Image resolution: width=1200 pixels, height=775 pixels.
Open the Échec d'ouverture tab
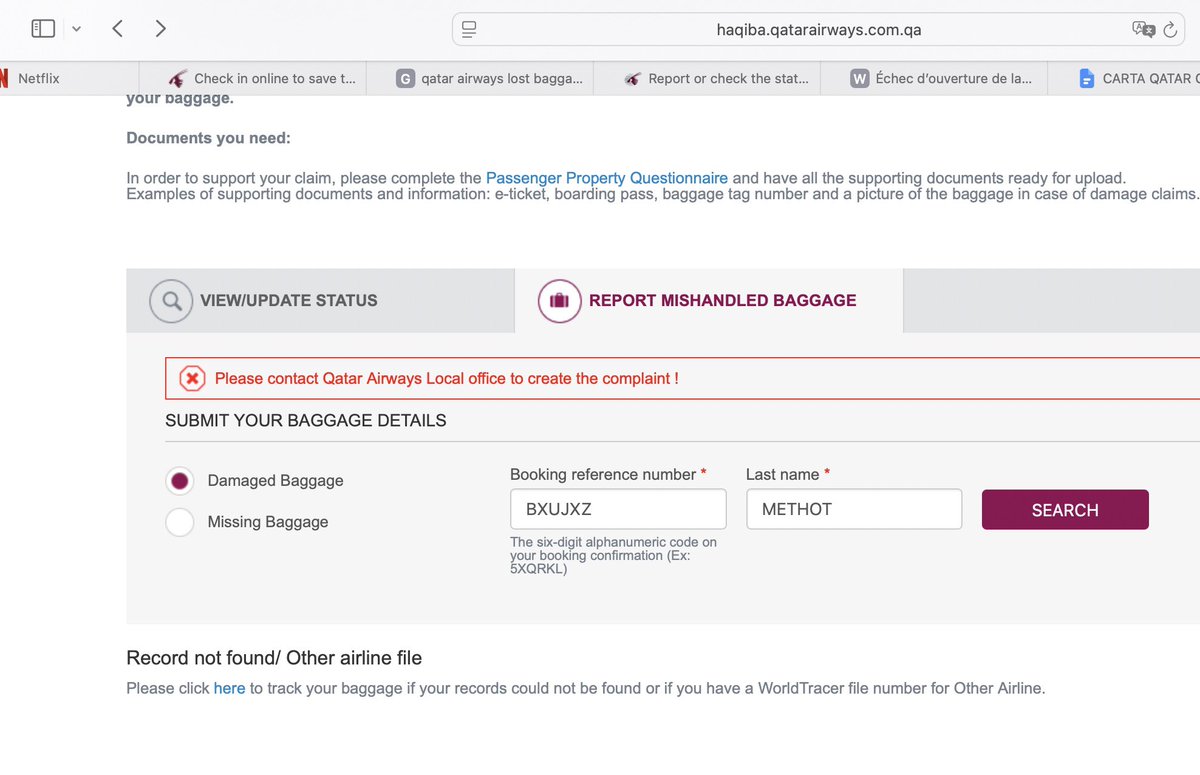pos(934,78)
